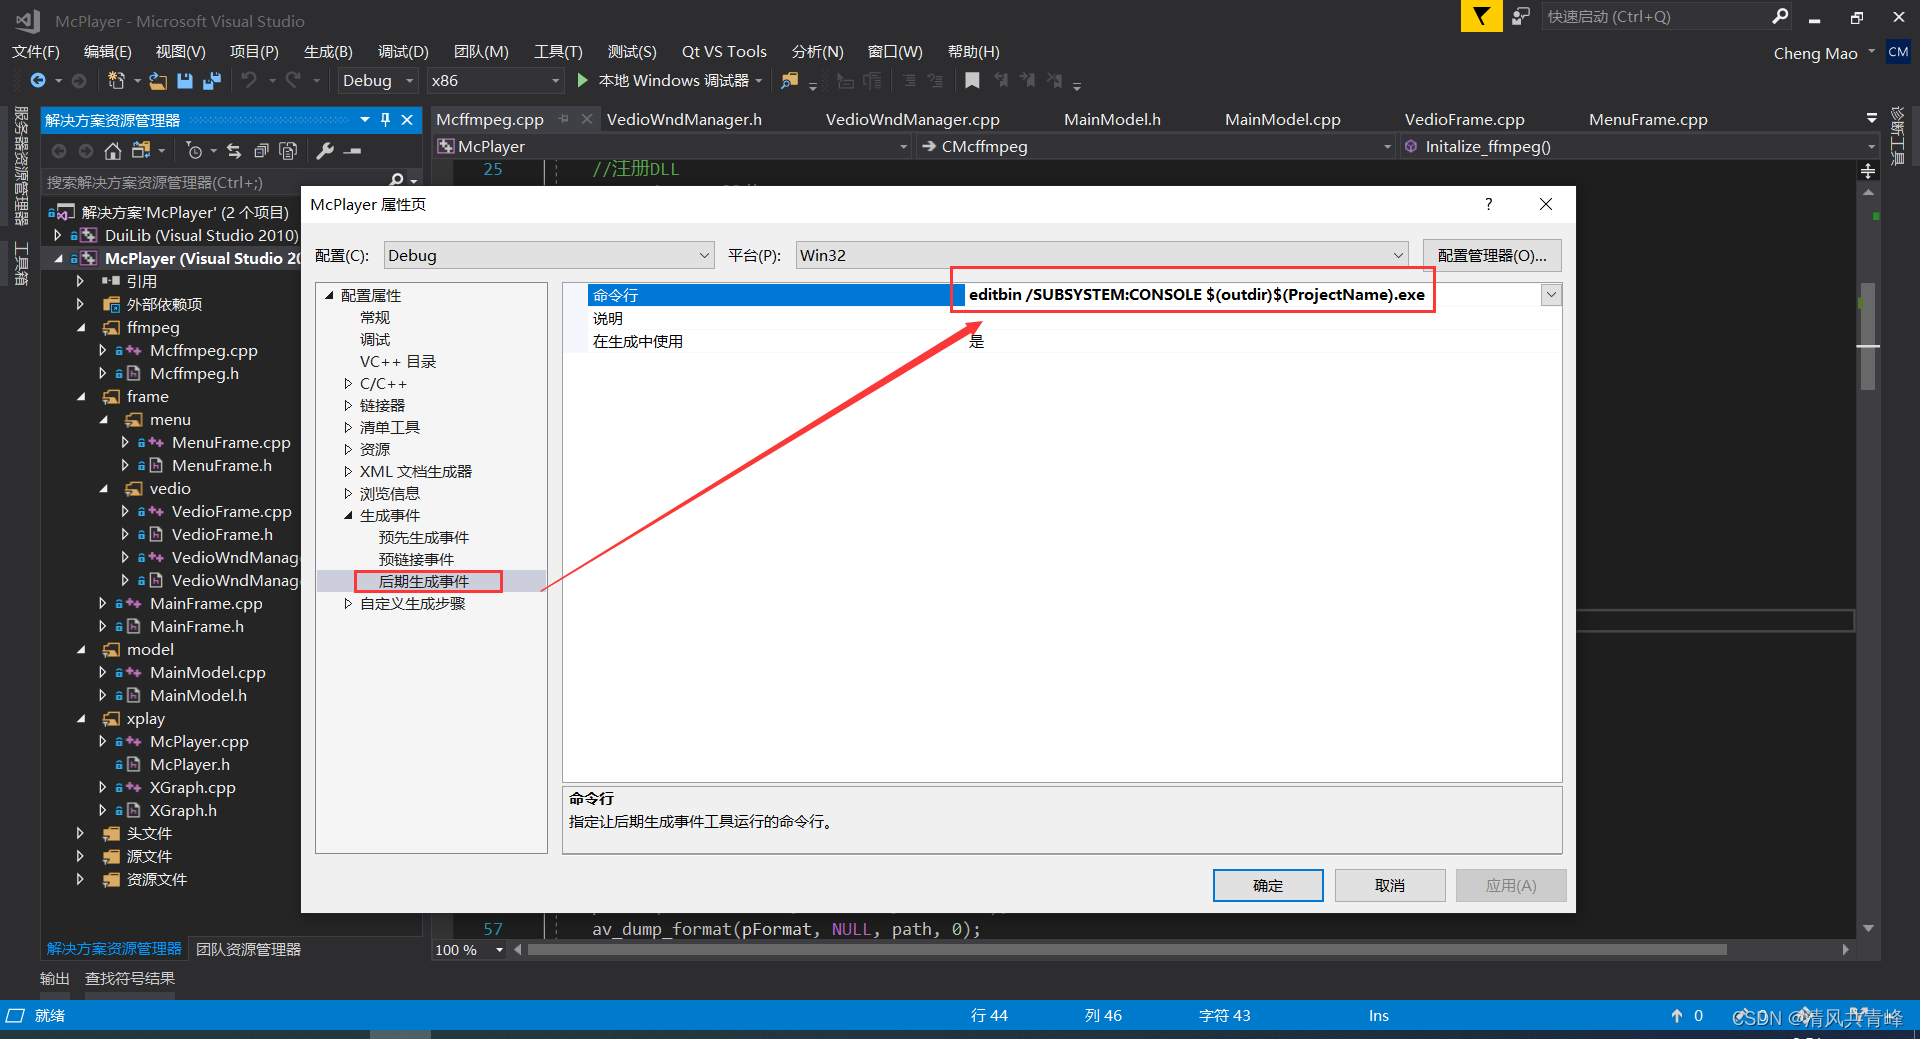This screenshot has height=1039, width=1920.
Task: Click the yellow notifications flag icon
Action: (x=1481, y=16)
